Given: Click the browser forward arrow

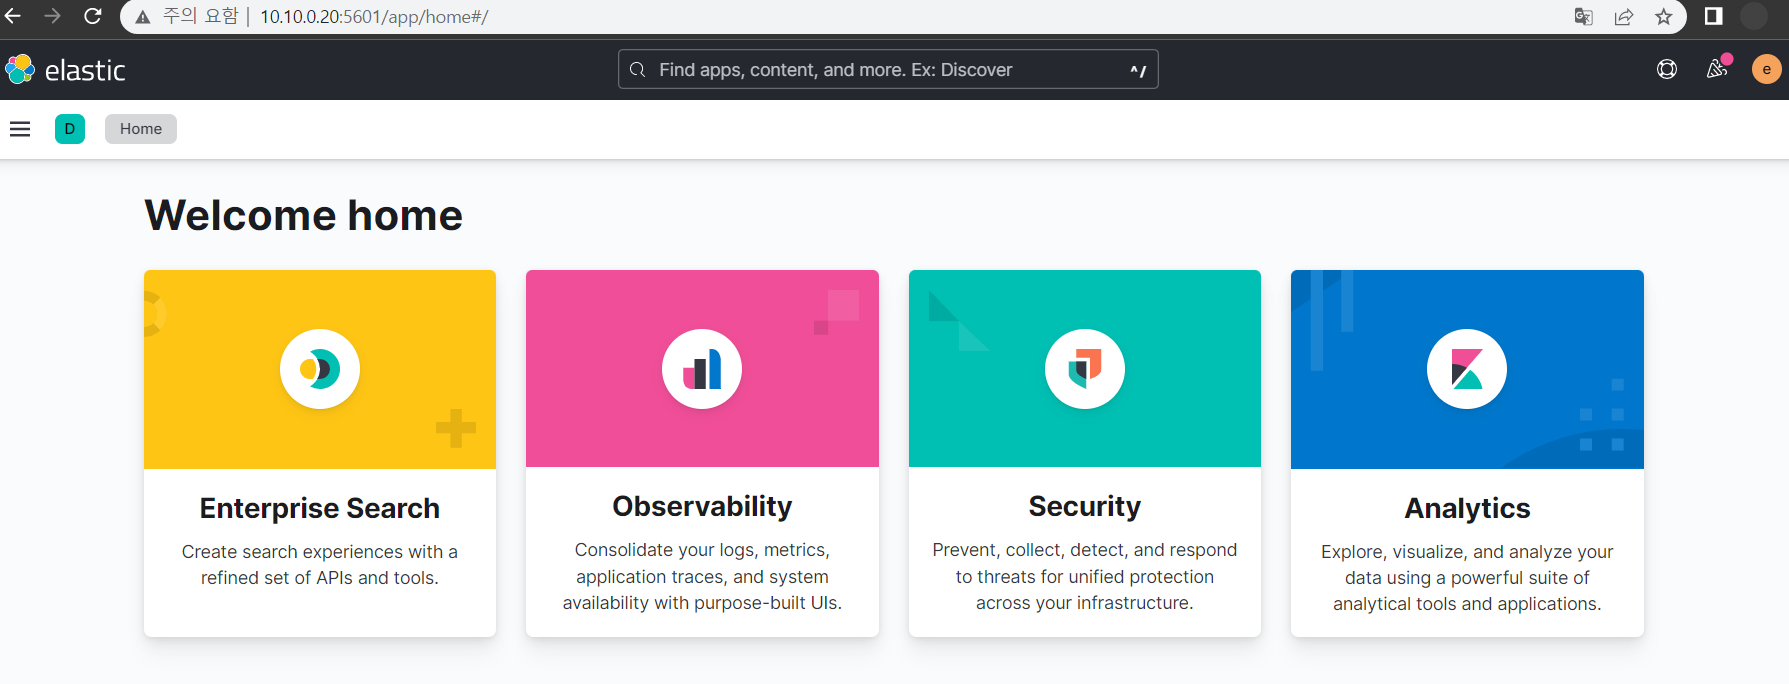Looking at the screenshot, I should coord(53,16).
